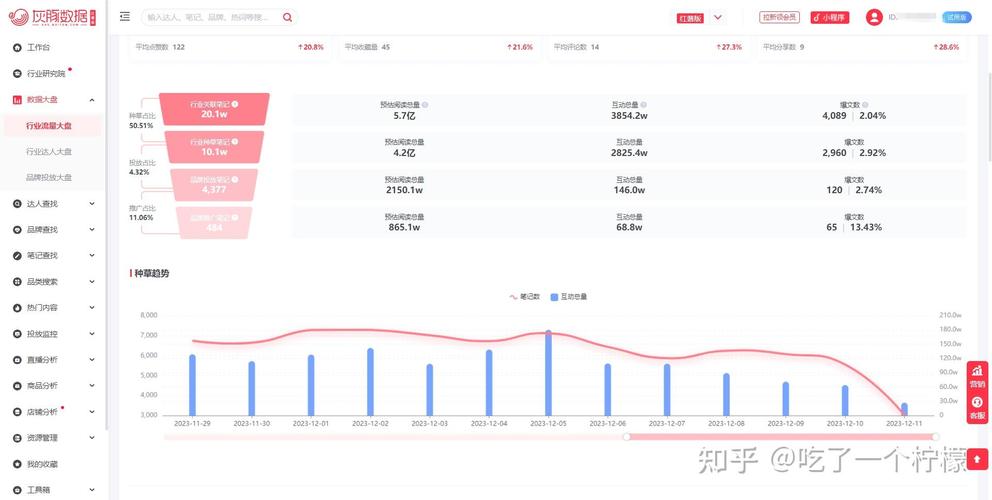The height and width of the screenshot is (500, 992).
Task: Click the 小程序 button in header
Action: pyautogui.click(x=829, y=17)
